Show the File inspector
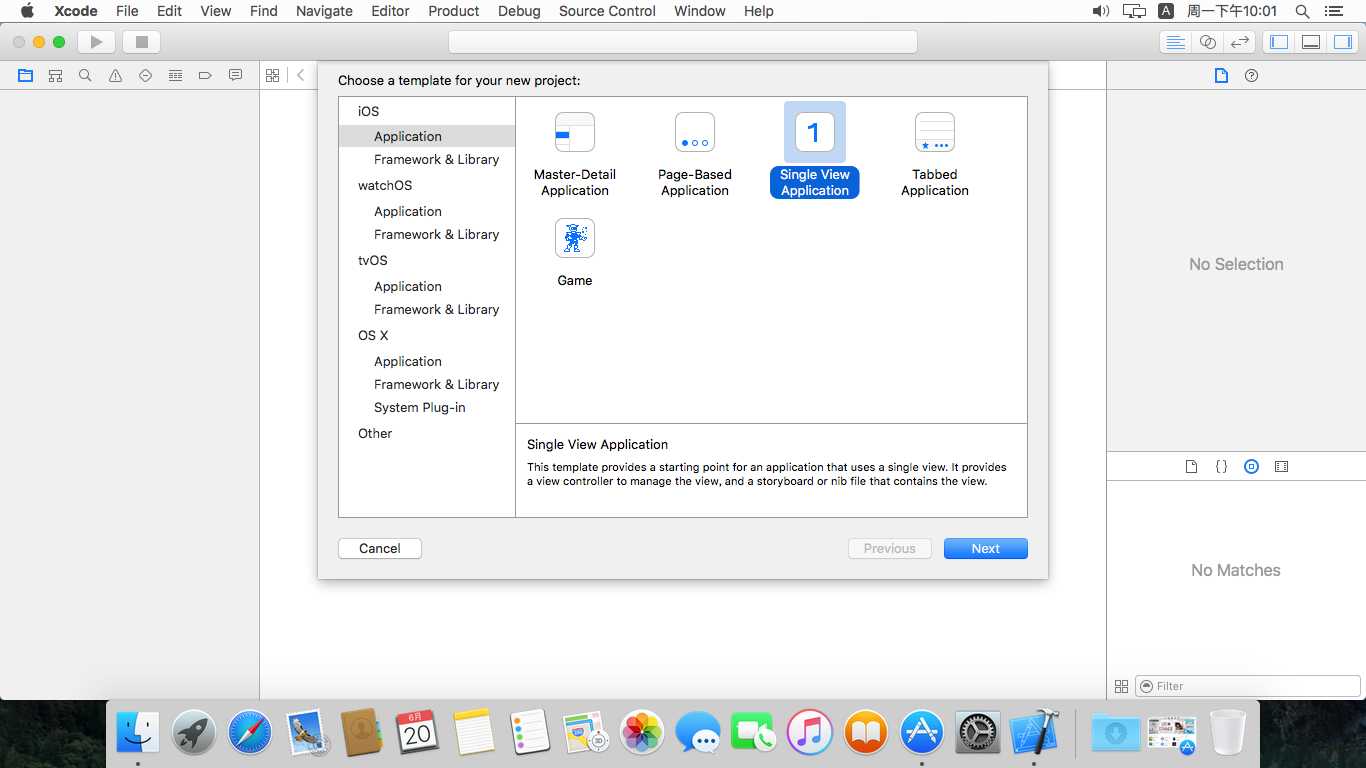The height and width of the screenshot is (768, 1366). click(x=1221, y=75)
